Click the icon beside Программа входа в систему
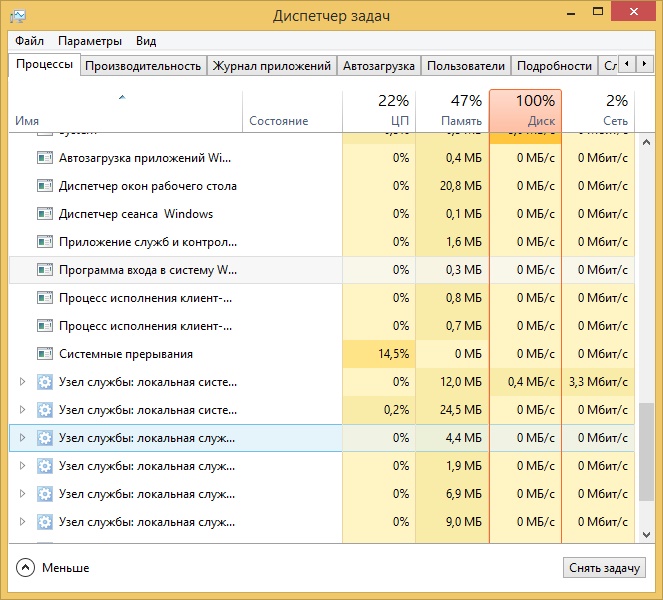Screen dimensions: 663x600 pos(44,270)
